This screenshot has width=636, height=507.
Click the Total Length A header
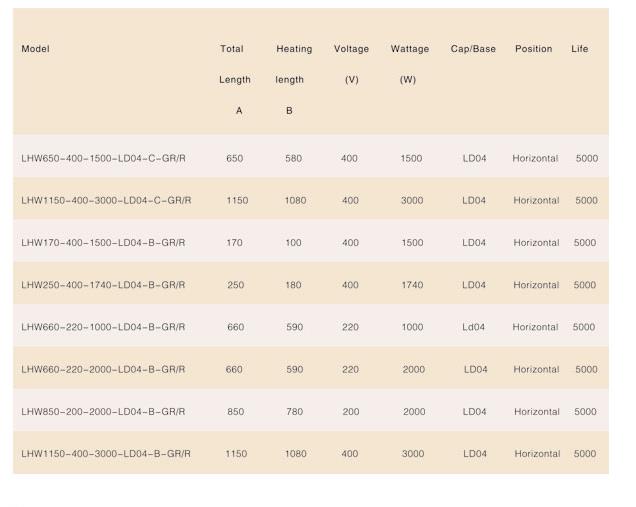pos(235,79)
